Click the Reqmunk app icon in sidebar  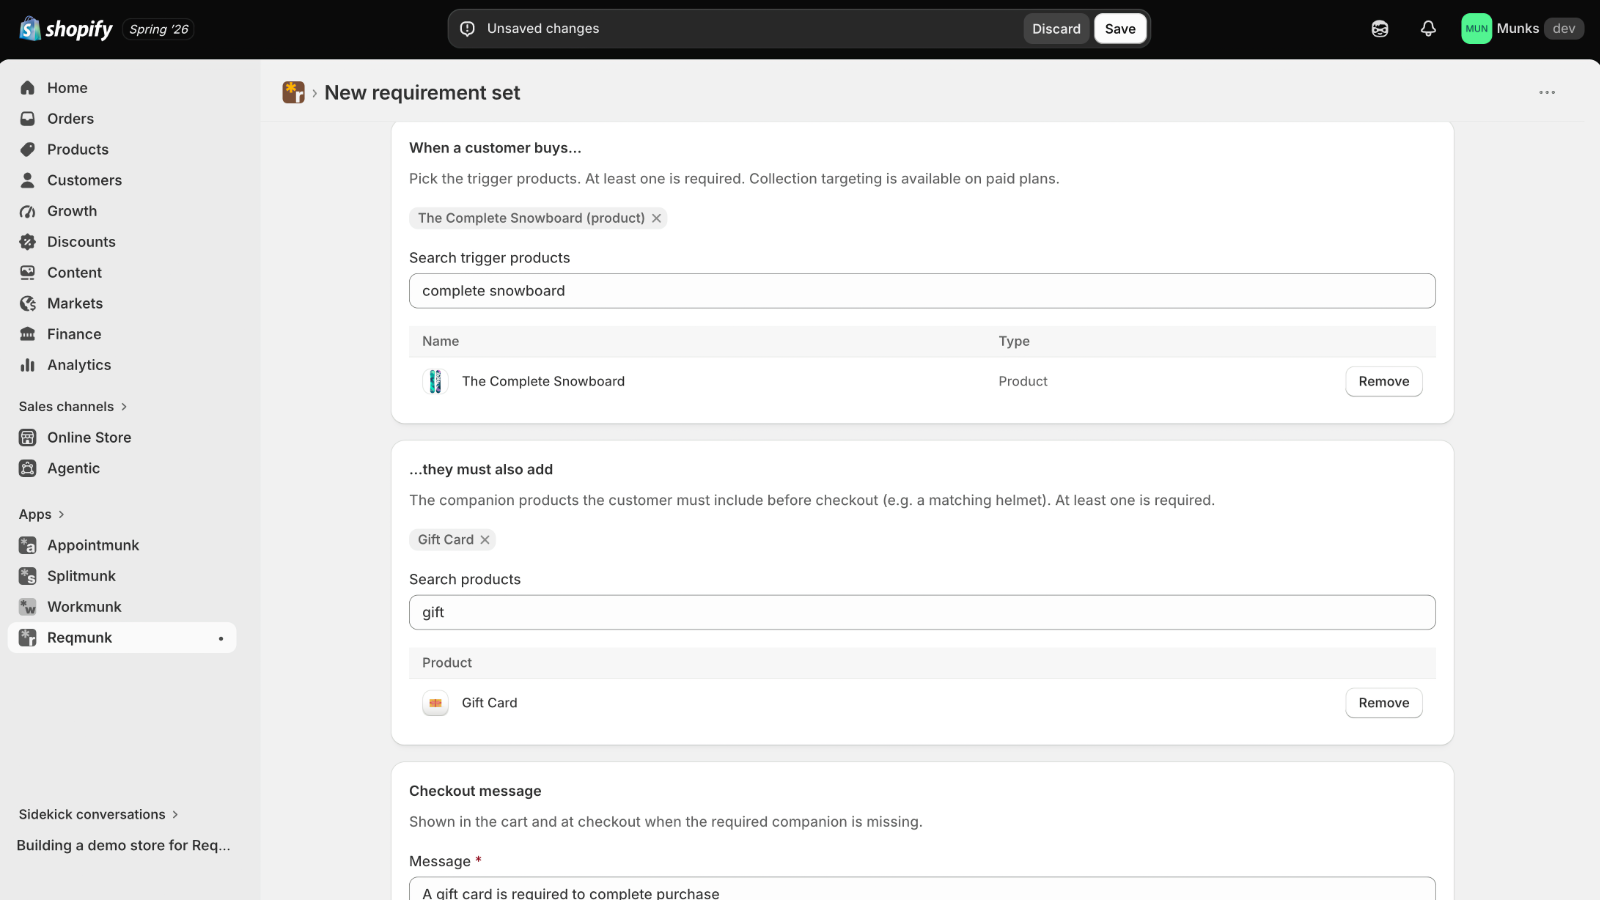28,638
